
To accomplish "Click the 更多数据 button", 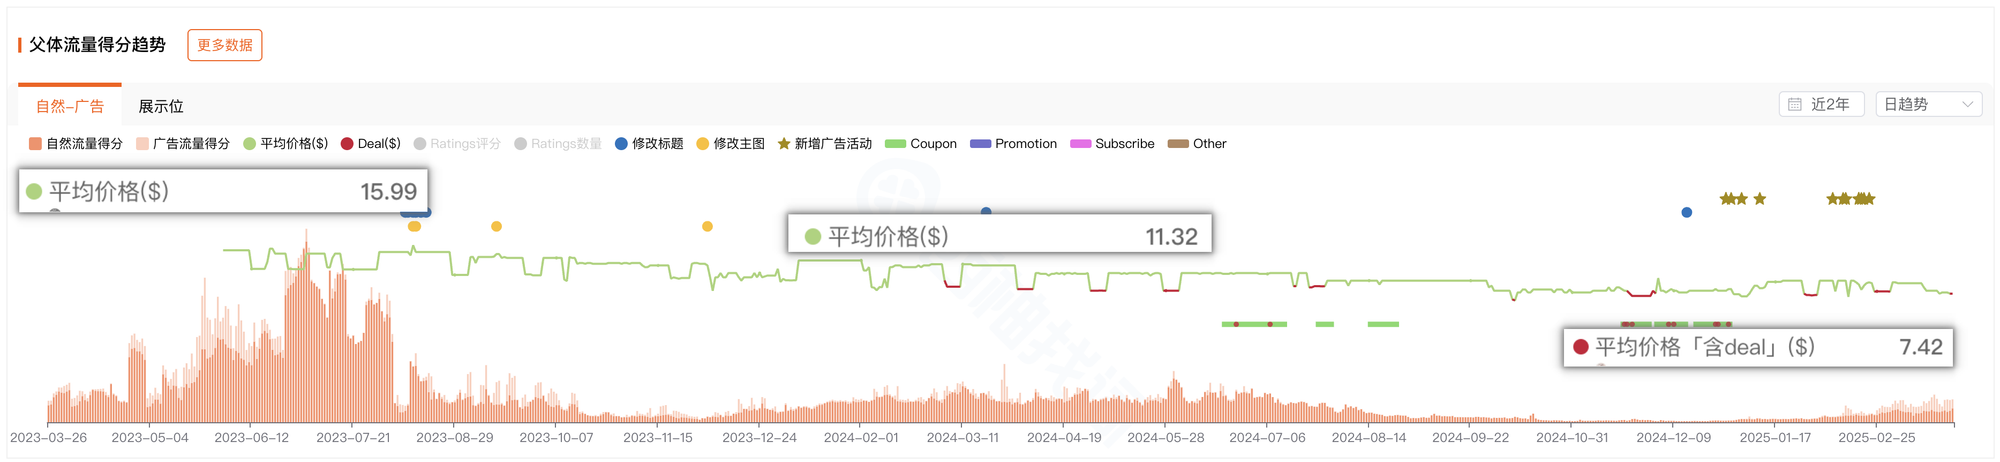I will [x=225, y=45].
